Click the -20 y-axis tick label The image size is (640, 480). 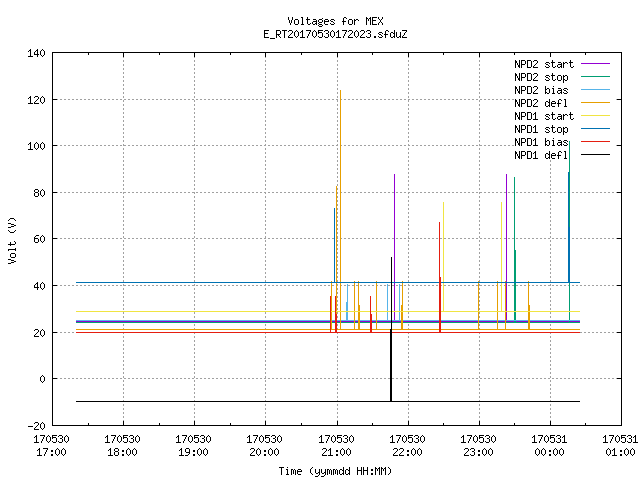36,426
